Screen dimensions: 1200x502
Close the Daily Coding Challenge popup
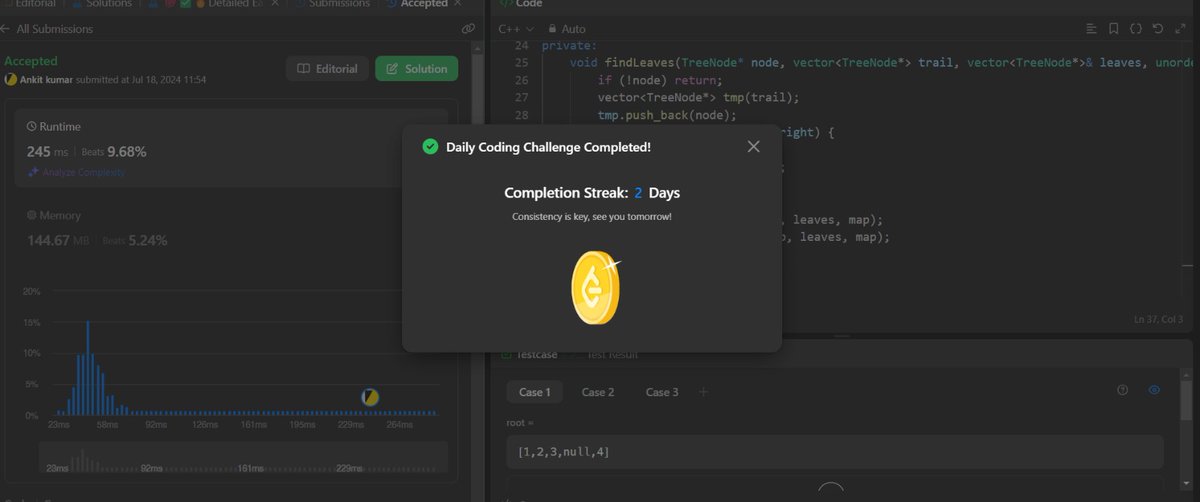click(x=753, y=147)
